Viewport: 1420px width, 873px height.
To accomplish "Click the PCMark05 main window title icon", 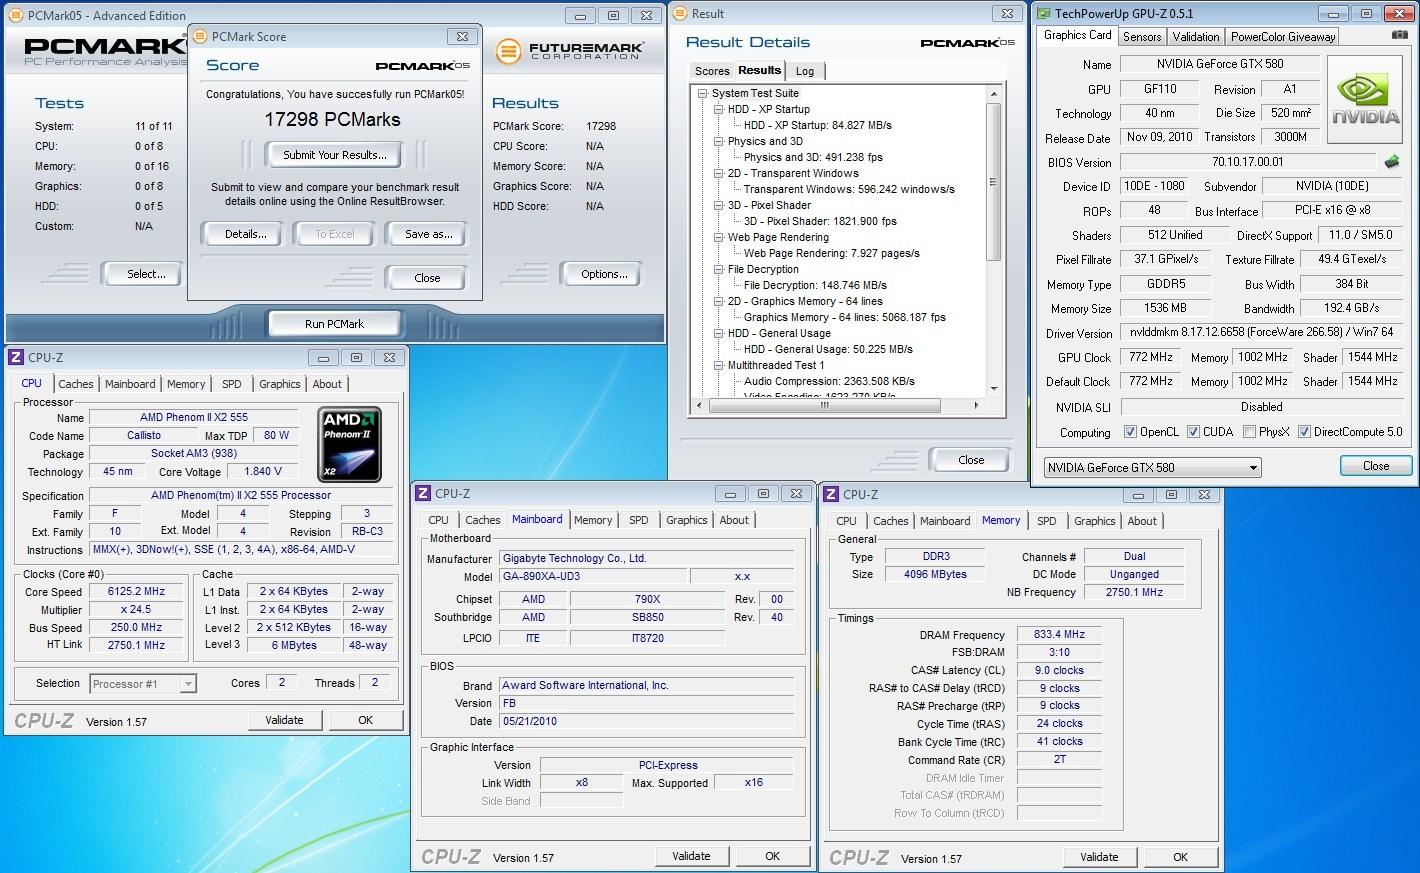I will 16,15.
